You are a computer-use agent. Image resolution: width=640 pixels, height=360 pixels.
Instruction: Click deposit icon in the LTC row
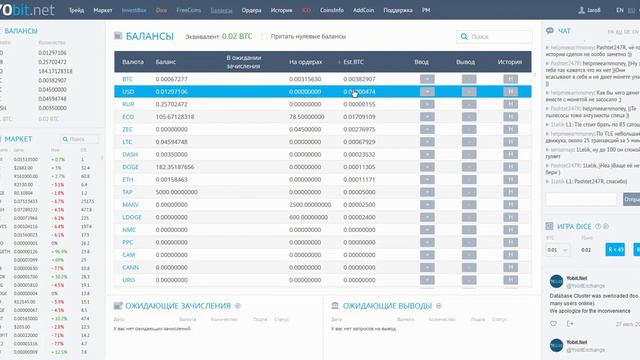(427, 142)
